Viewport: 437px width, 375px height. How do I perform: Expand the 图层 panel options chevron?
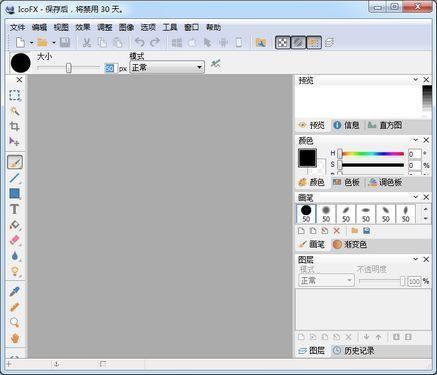[415, 259]
